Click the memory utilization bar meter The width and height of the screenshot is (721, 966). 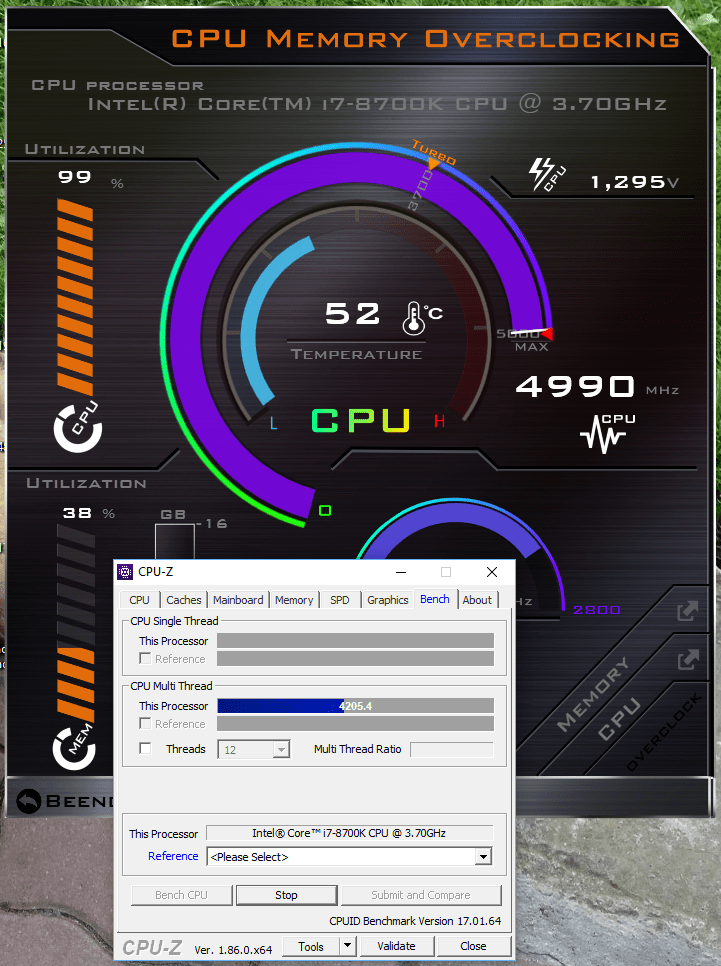coord(75,622)
